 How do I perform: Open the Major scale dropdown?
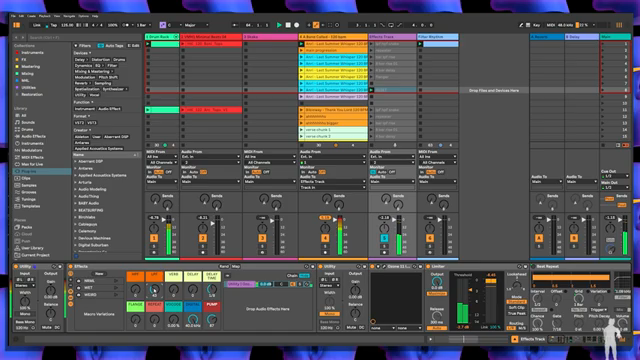[x=196, y=25]
